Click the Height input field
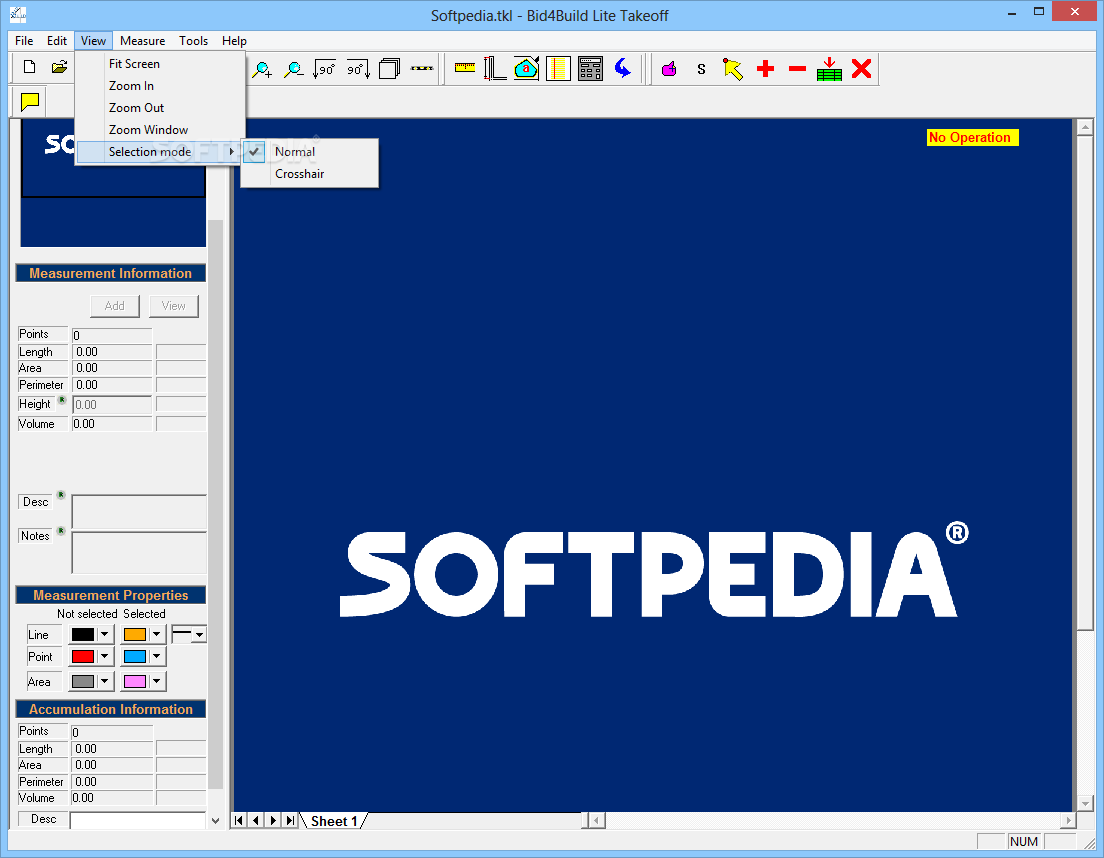The image size is (1104, 858). click(112, 405)
